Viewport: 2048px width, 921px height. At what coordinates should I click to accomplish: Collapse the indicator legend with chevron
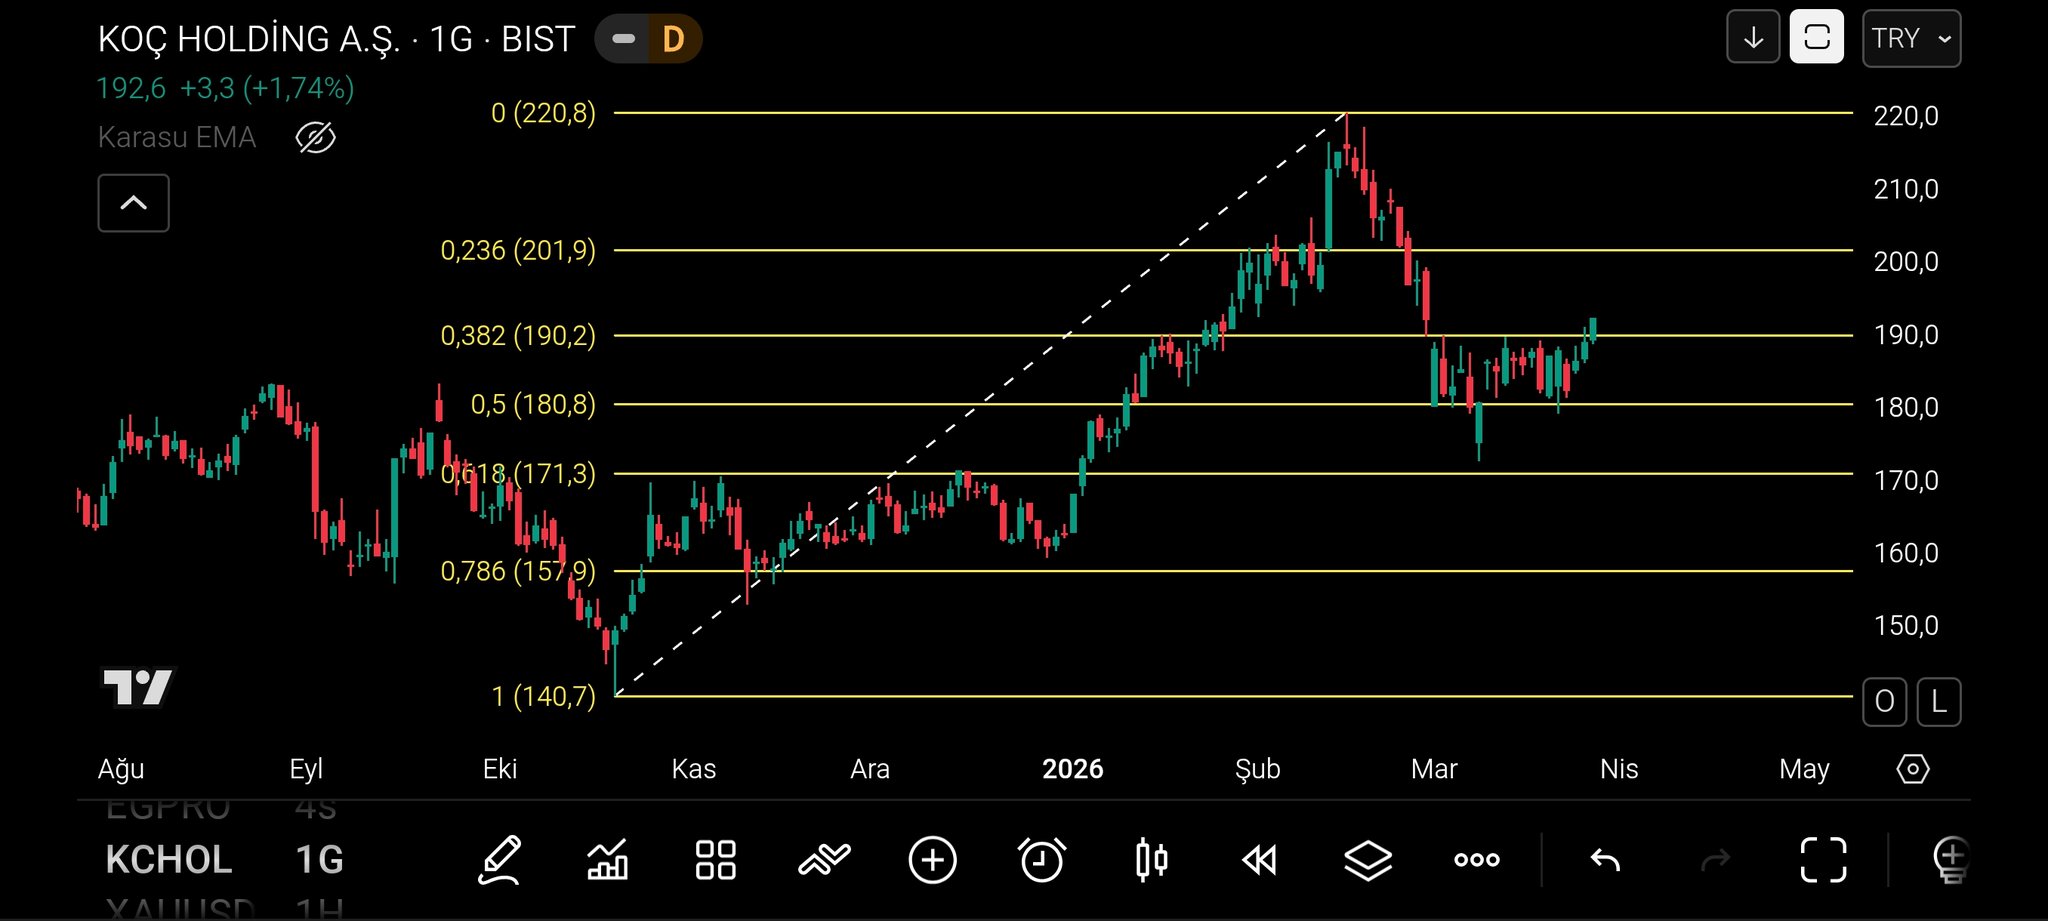click(133, 203)
